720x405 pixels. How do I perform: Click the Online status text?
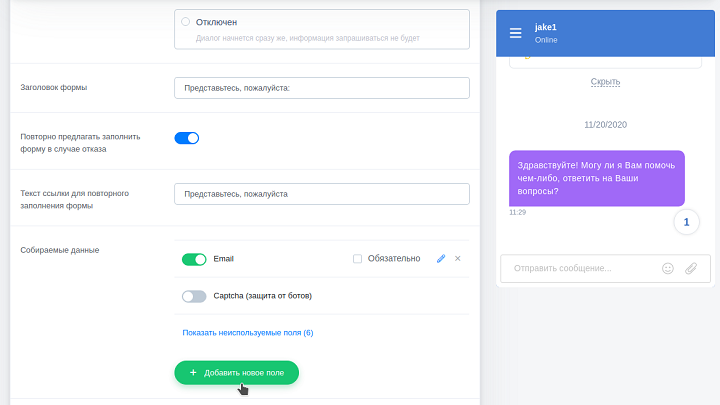(546, 40)
